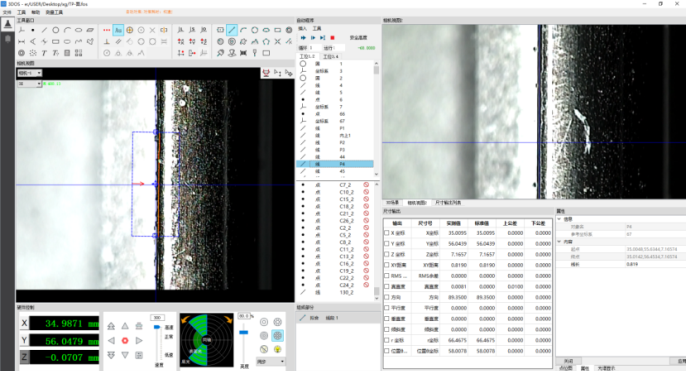This screenshot has width=686, height=371.
Task: Check the Z坐标 row checkbox
Action: pyautogui.click(x=386, y=254)
